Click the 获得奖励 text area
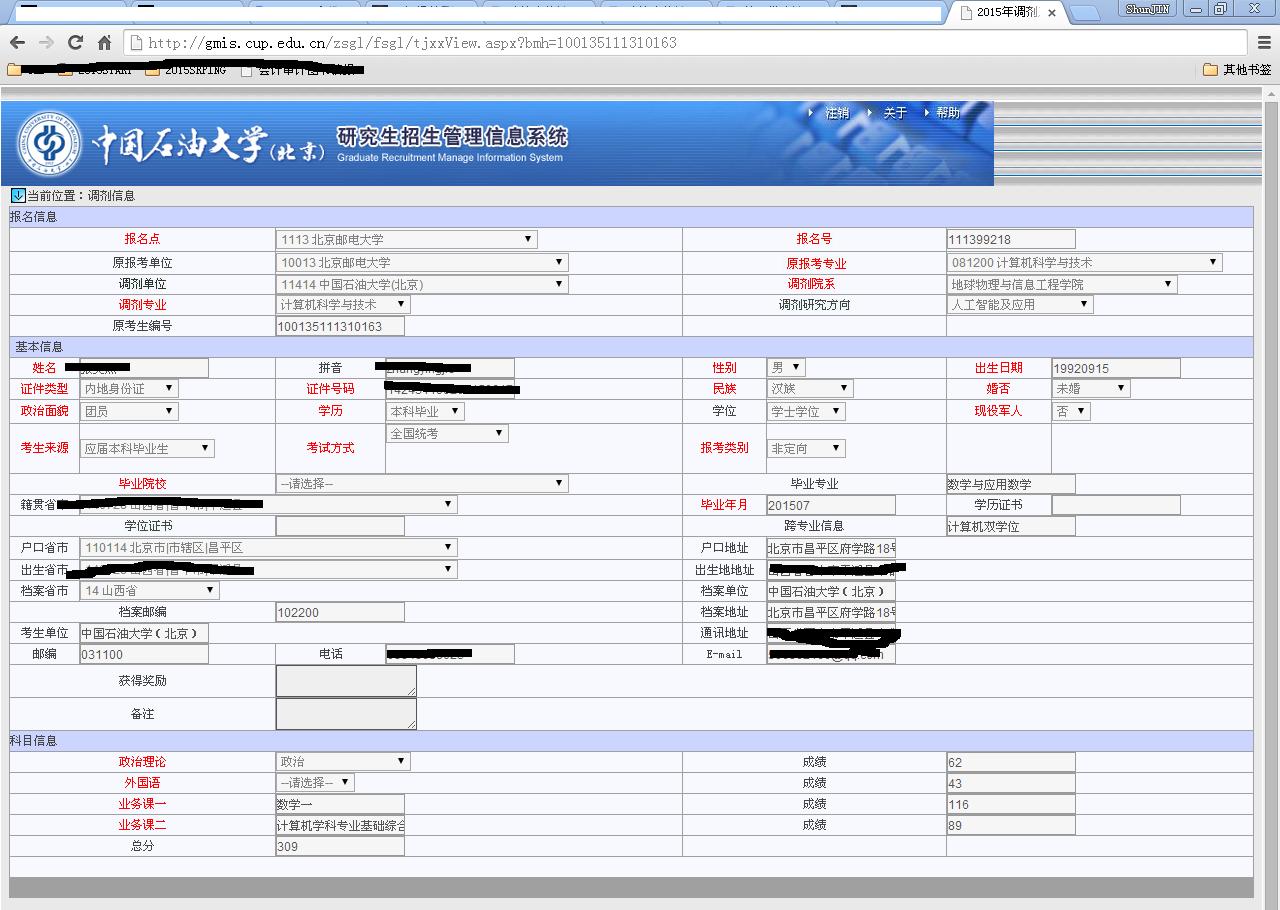The width and height of the screenshot is (1280, 910). click(346, 681)
